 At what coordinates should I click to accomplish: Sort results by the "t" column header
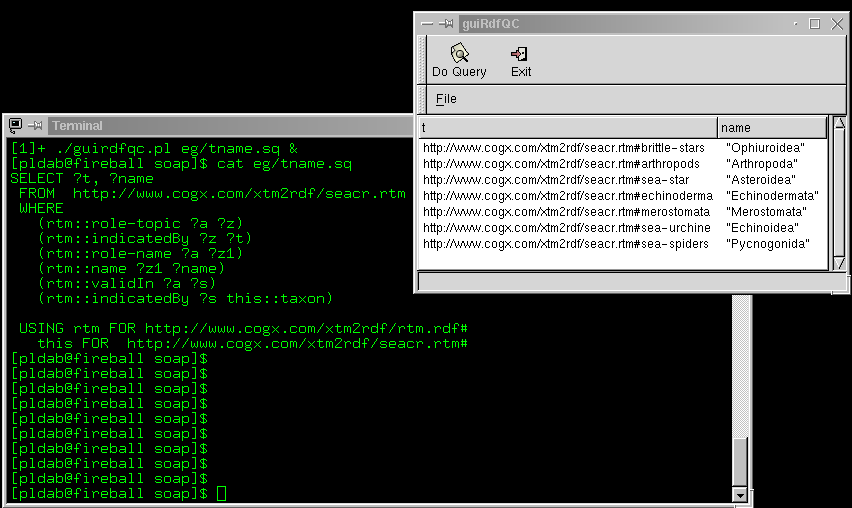tap(567, 128)
